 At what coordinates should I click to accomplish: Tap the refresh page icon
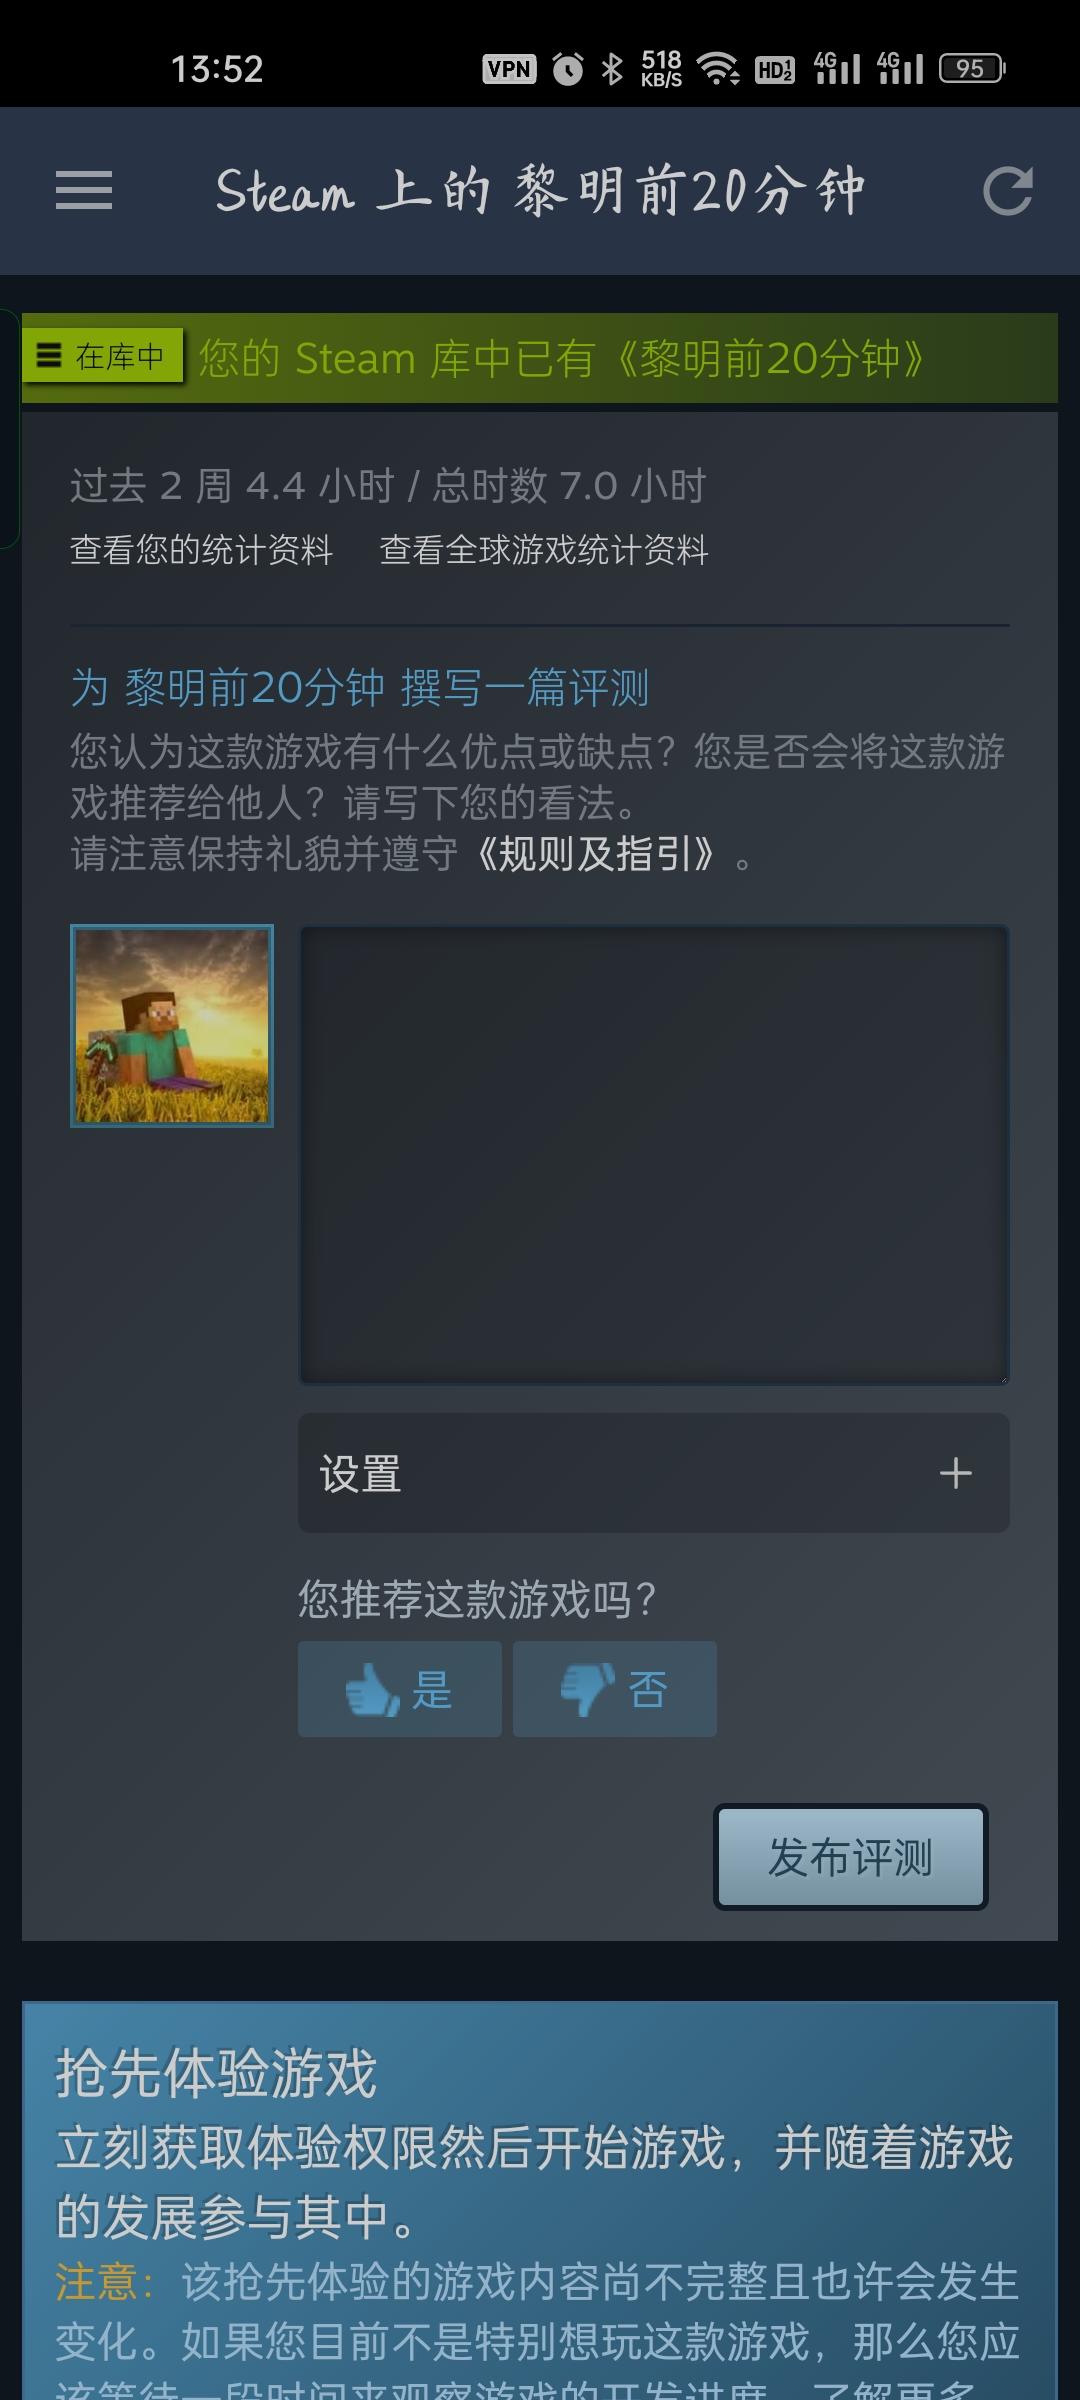[1007, 191]
